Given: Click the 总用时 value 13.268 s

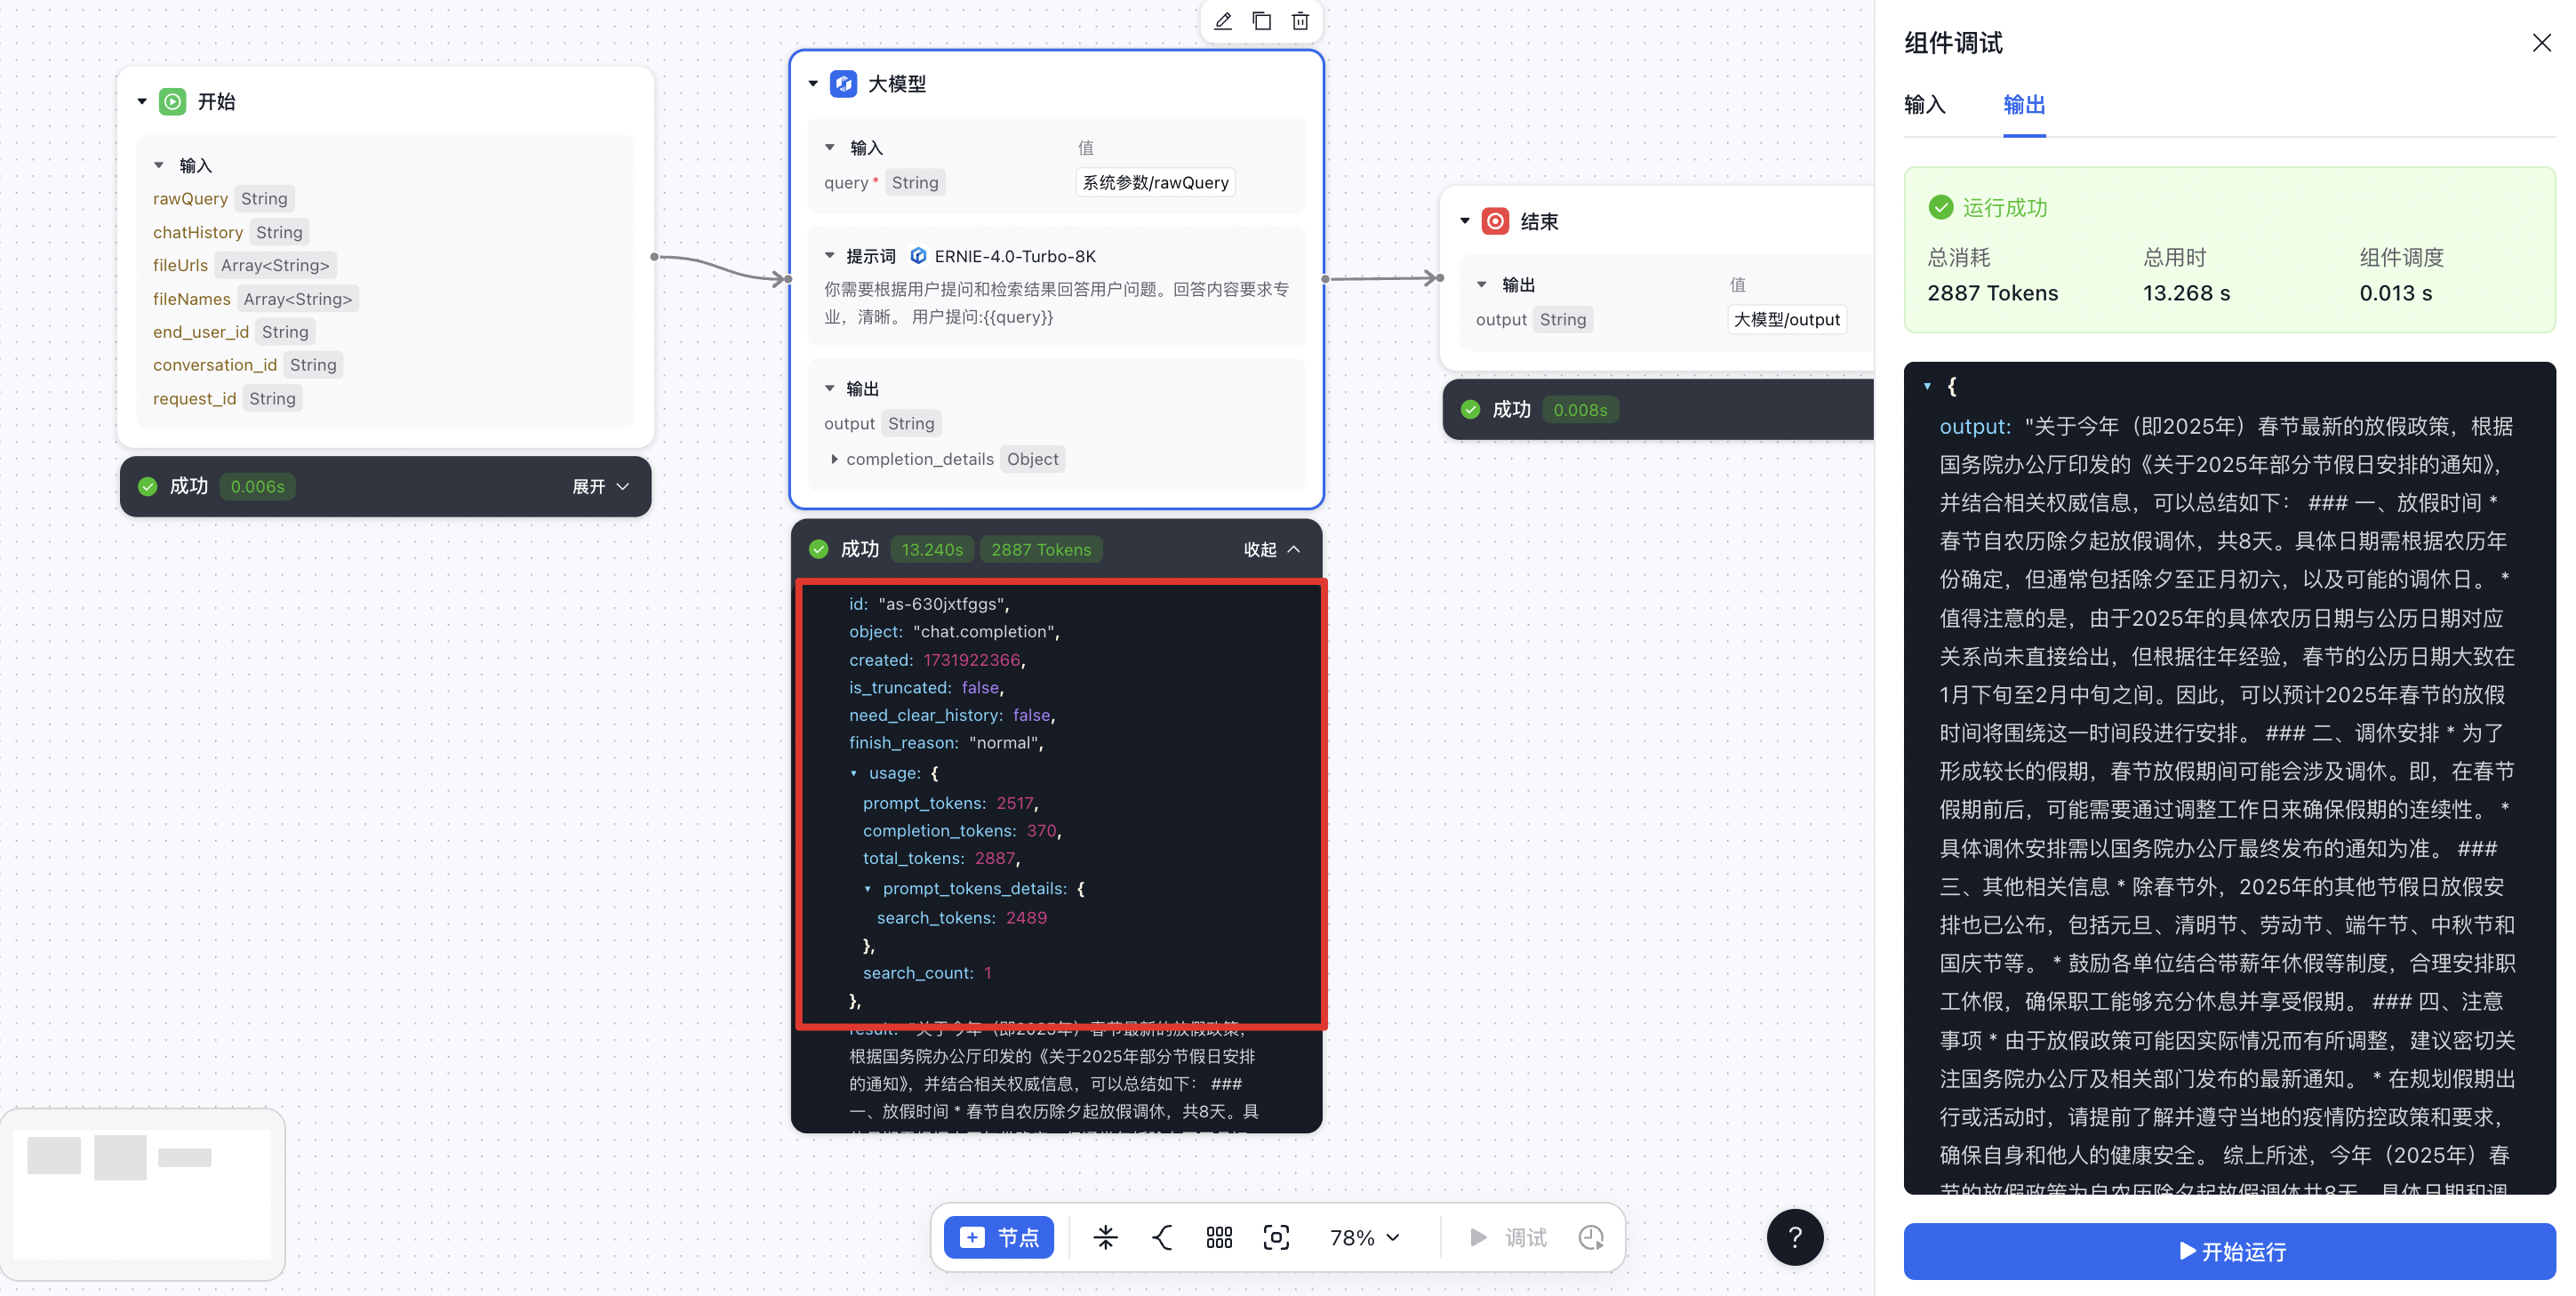Looking at the screenshot, I should (2186, 293).
